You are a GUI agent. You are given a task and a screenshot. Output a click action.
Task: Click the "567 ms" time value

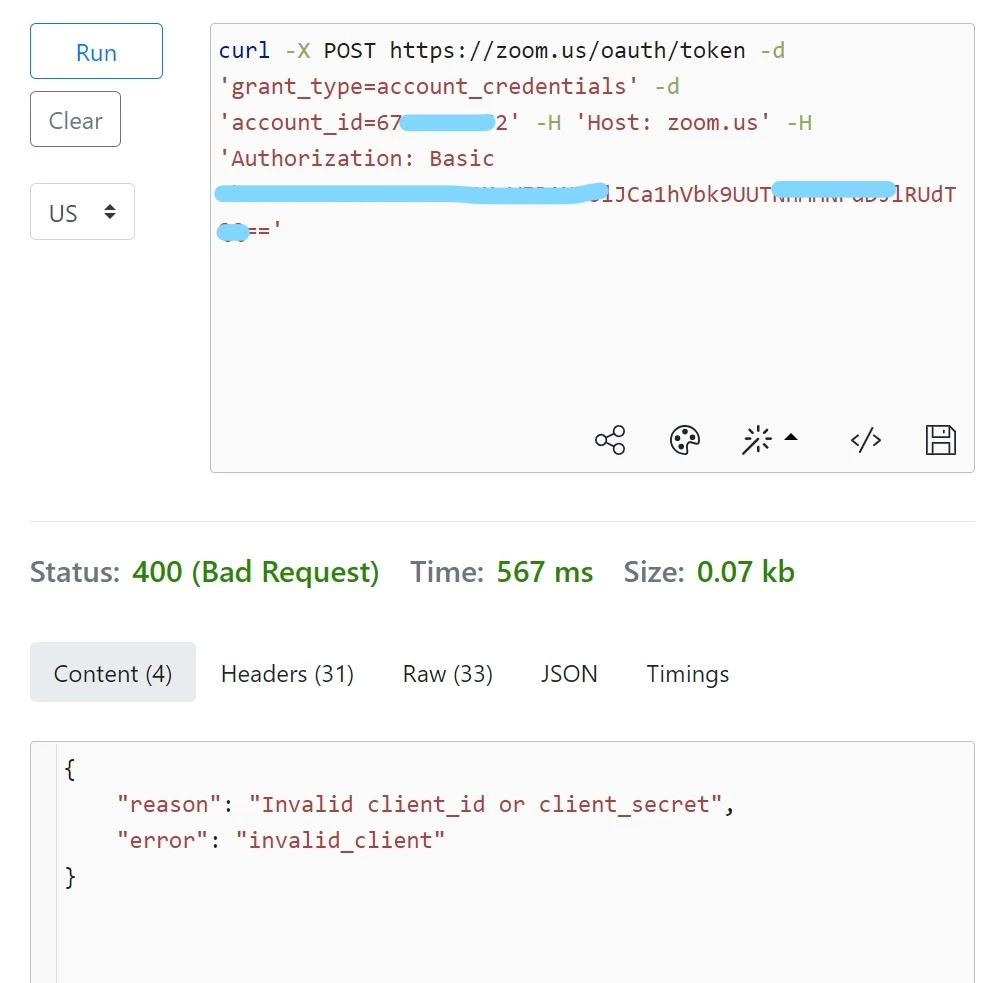(x=545, y=572)
